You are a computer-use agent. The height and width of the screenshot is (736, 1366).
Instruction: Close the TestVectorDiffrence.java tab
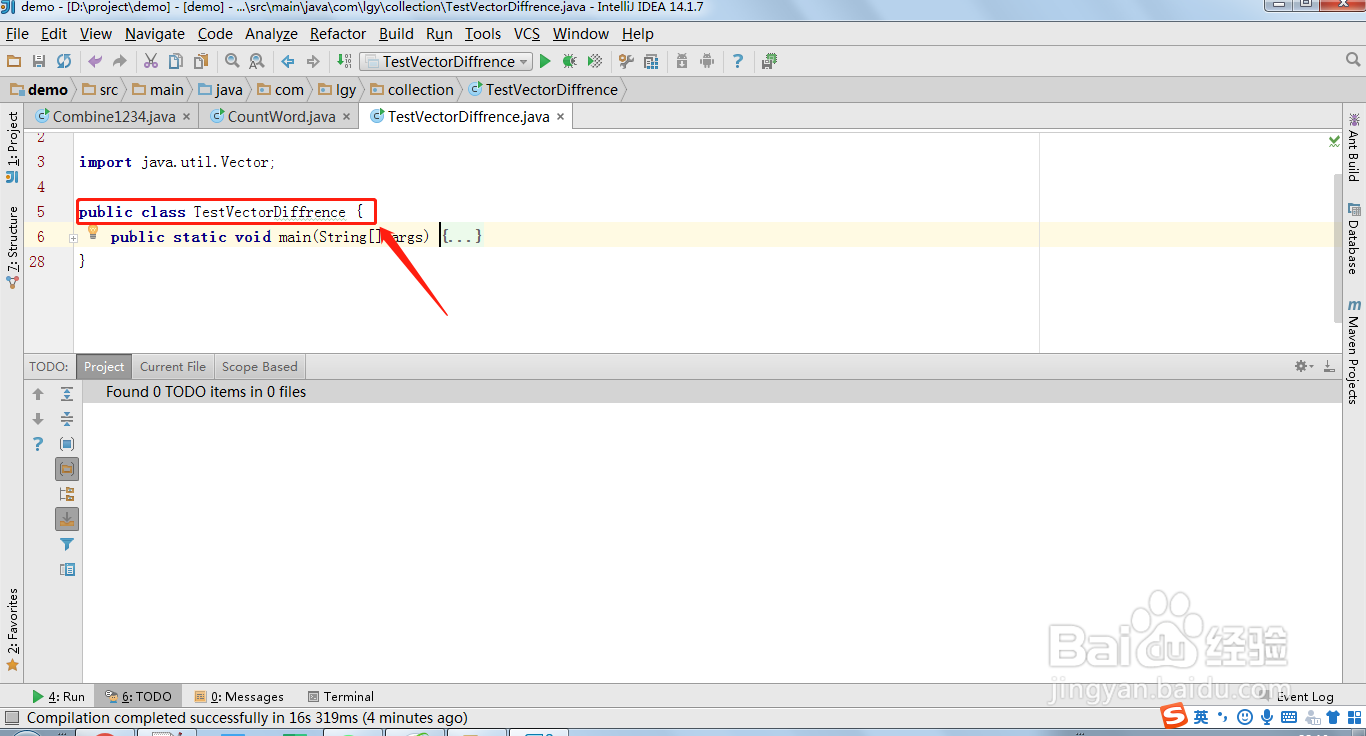tap(561, 117)
